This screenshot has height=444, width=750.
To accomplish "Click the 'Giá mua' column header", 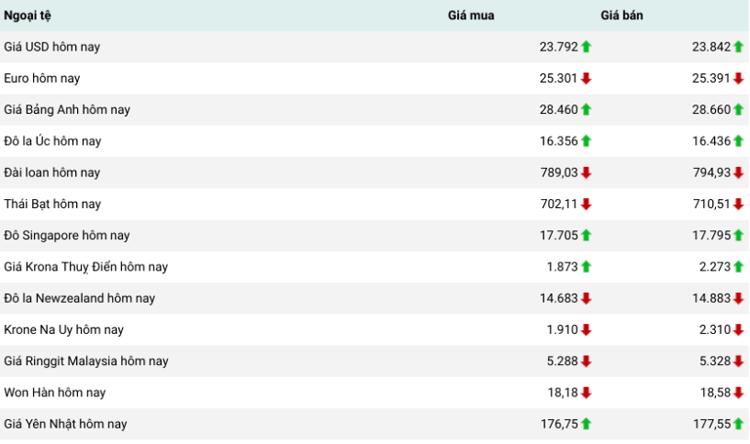I will click(470, 15).
